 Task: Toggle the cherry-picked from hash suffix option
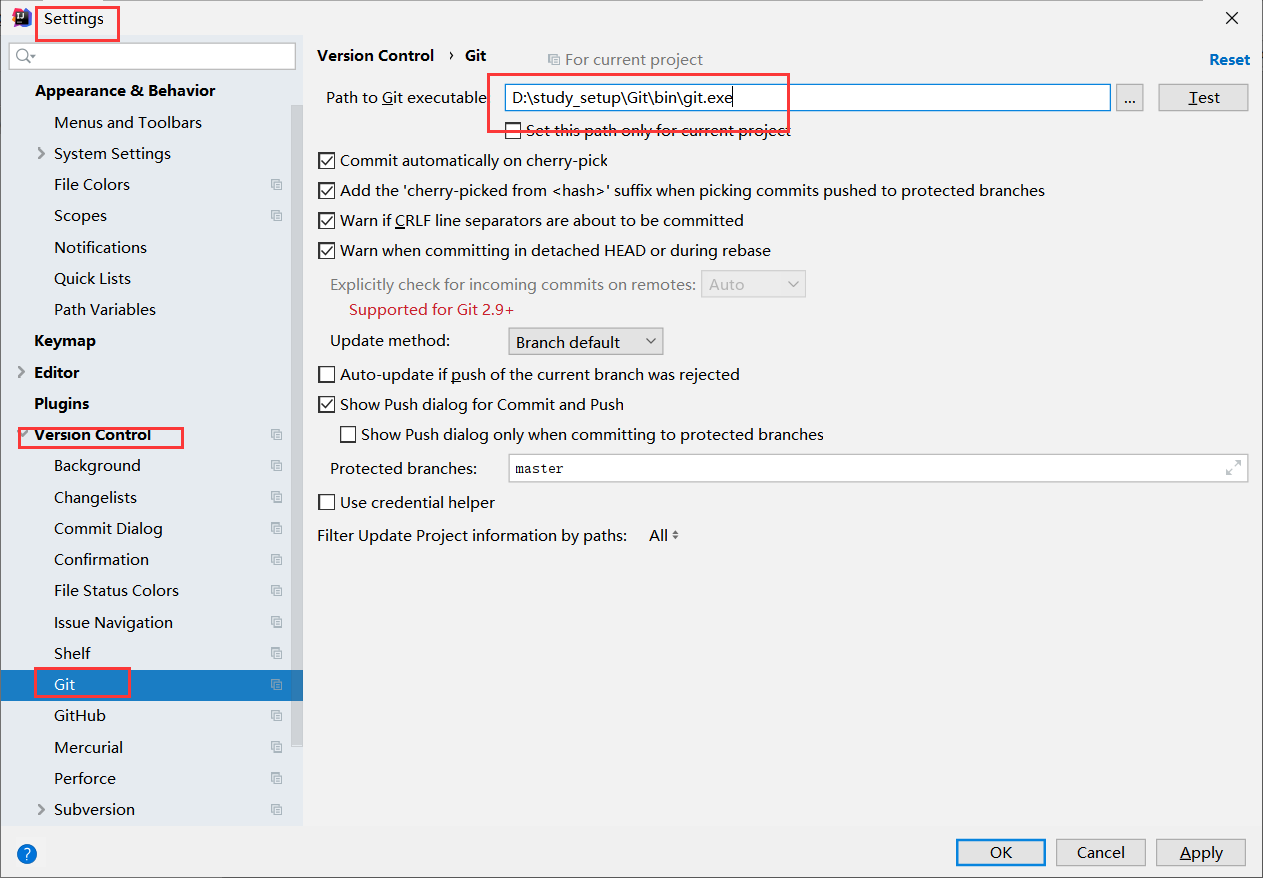click(326, 190)
